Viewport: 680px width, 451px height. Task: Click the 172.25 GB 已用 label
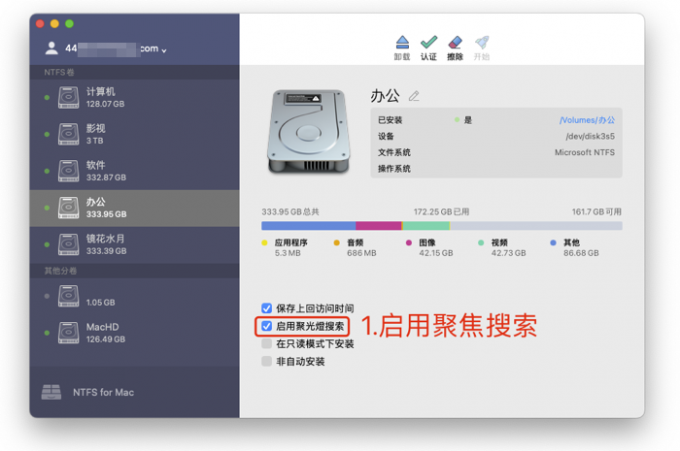tap(441, 212)
